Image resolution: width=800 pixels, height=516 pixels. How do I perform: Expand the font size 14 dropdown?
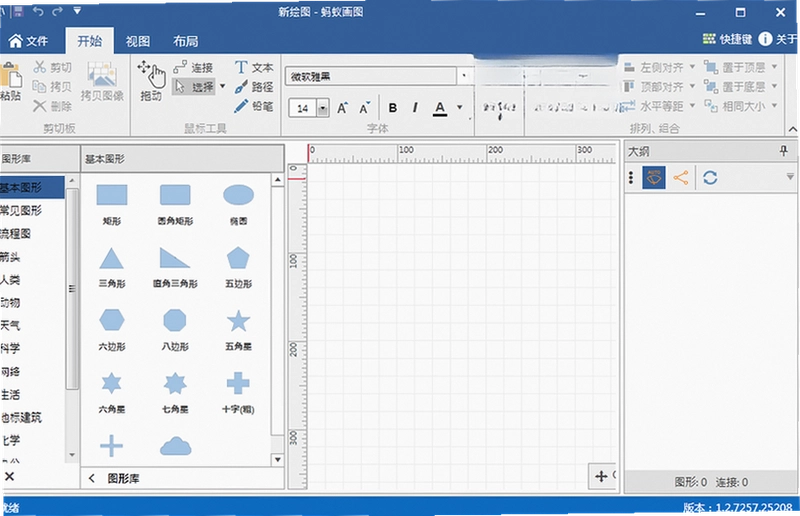point(322,108)
